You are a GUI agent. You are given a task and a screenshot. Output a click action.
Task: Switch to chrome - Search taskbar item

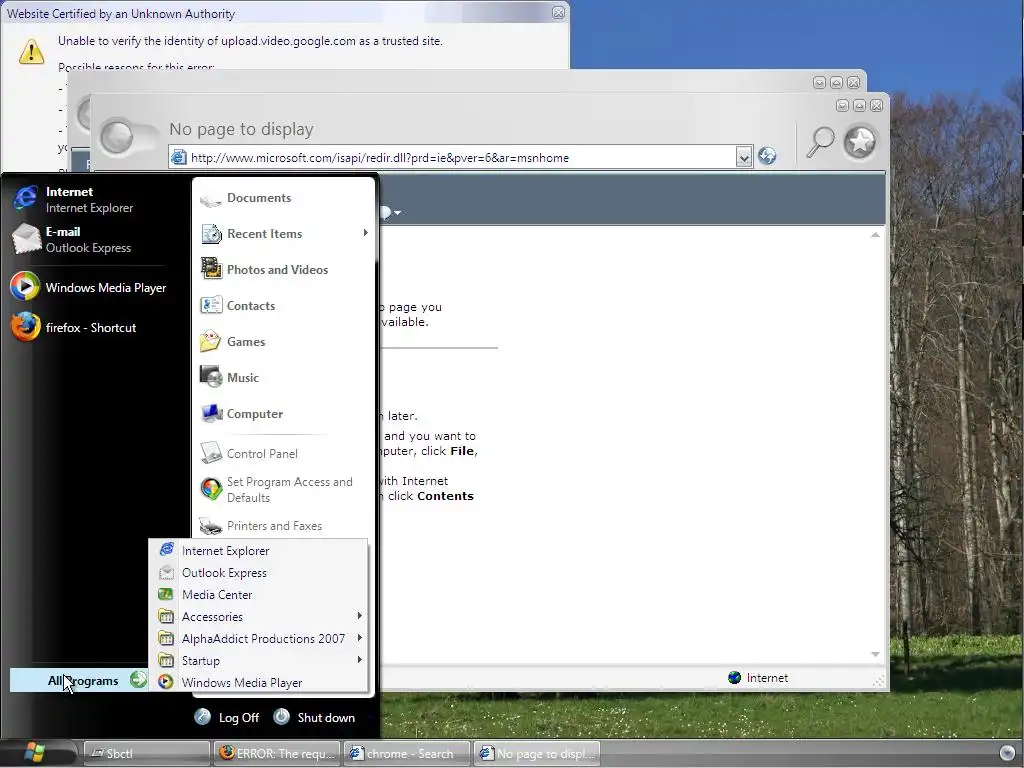[x=408, y=754]
